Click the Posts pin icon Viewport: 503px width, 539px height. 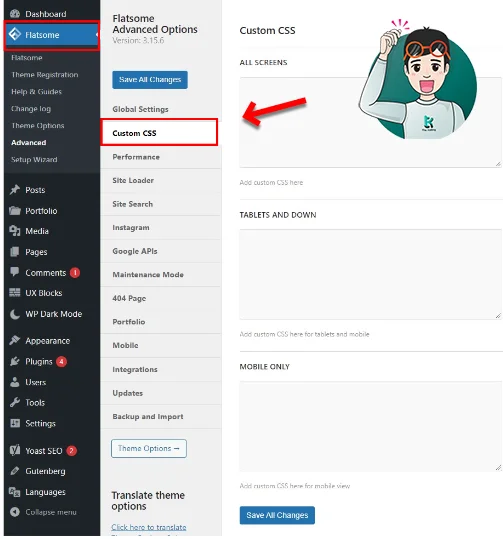click(x=15, y=190)
